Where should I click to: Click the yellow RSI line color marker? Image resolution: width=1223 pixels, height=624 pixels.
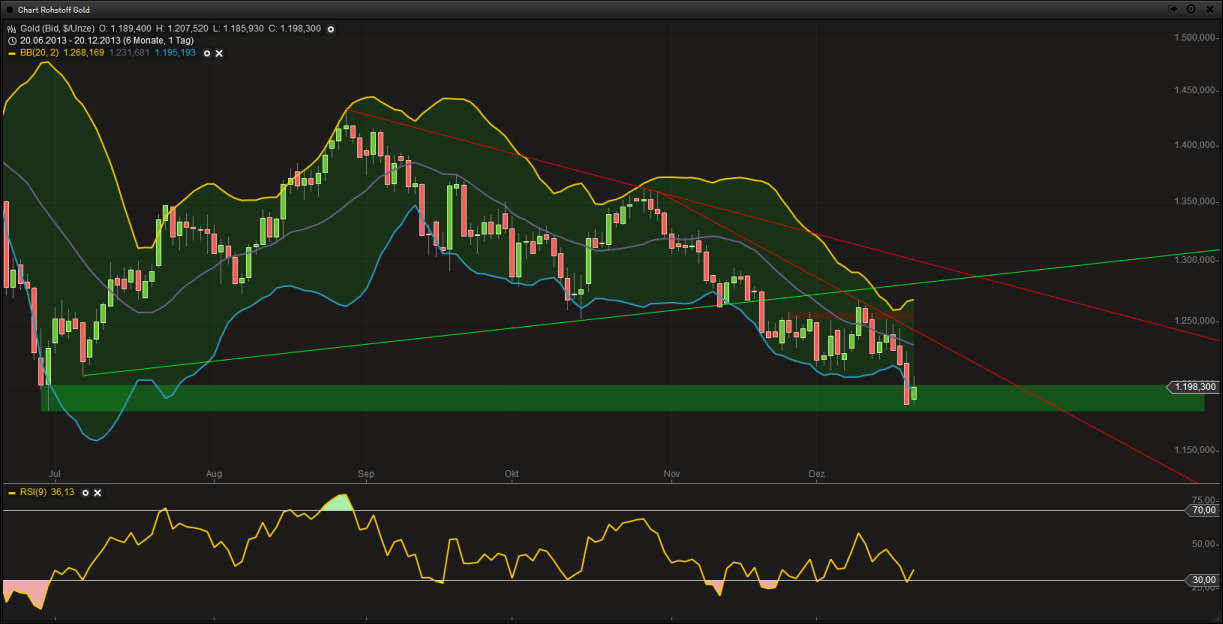point(11,493)
